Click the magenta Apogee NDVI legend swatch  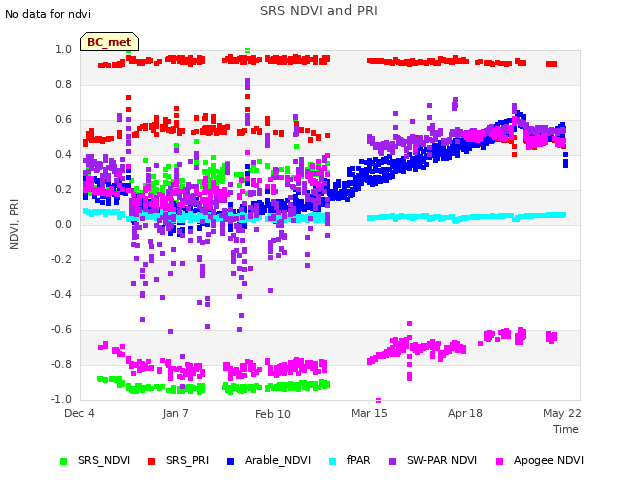point(499,461)
